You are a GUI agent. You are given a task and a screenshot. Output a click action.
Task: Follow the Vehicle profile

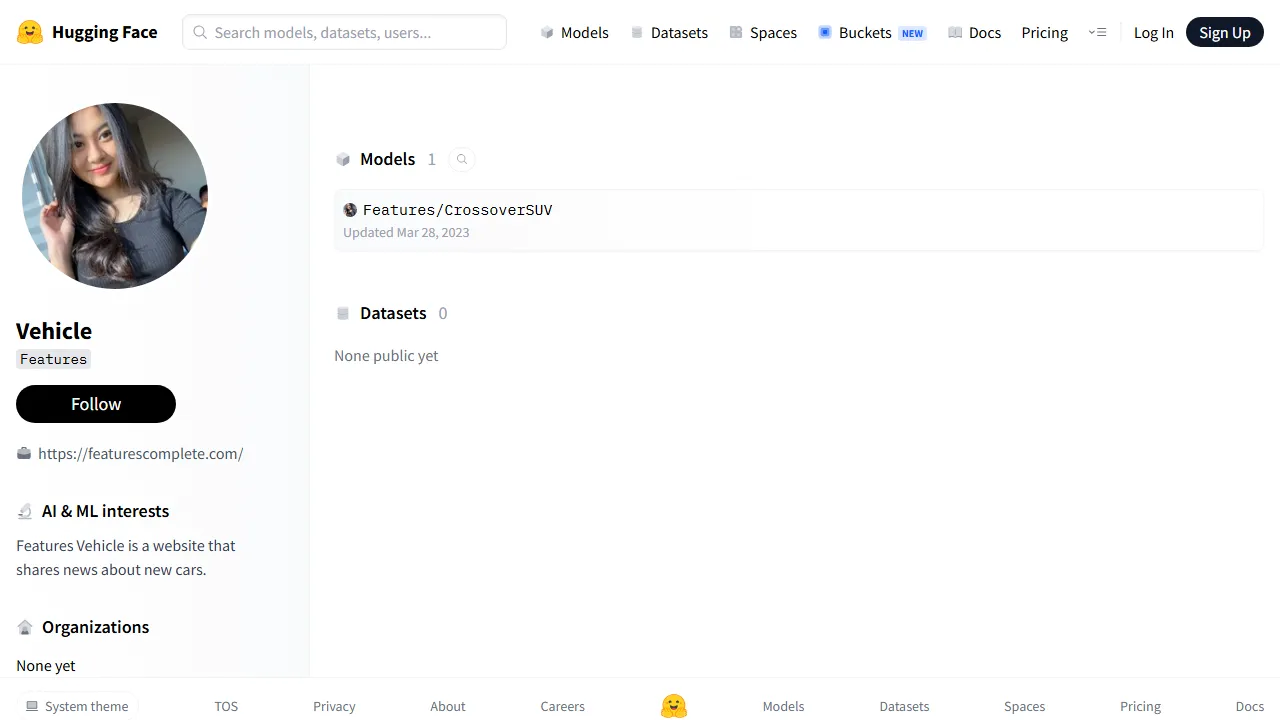pyautogui.click(x=96, y=404)
